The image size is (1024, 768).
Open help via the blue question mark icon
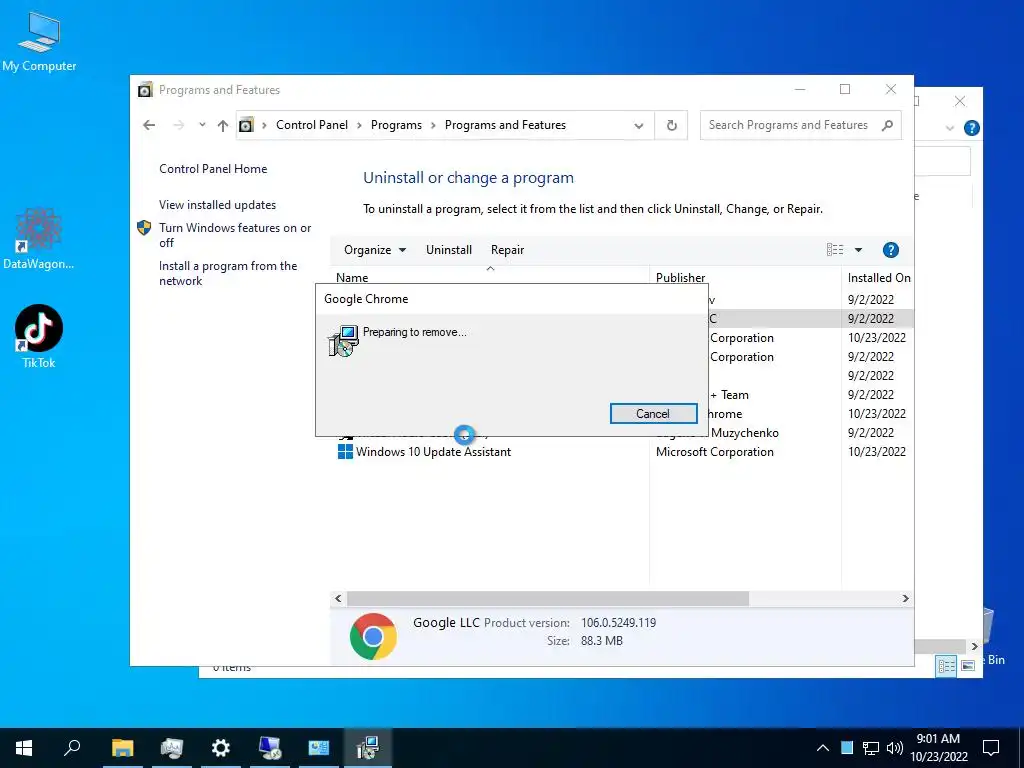coord(890,249)
